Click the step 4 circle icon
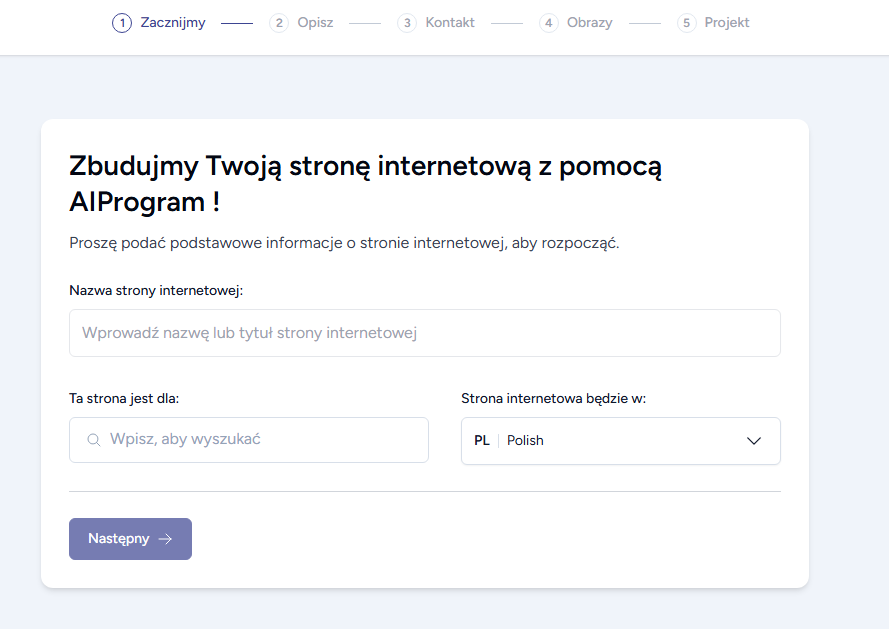This screenshot has height=629, width=889. [x=548, y=23]
